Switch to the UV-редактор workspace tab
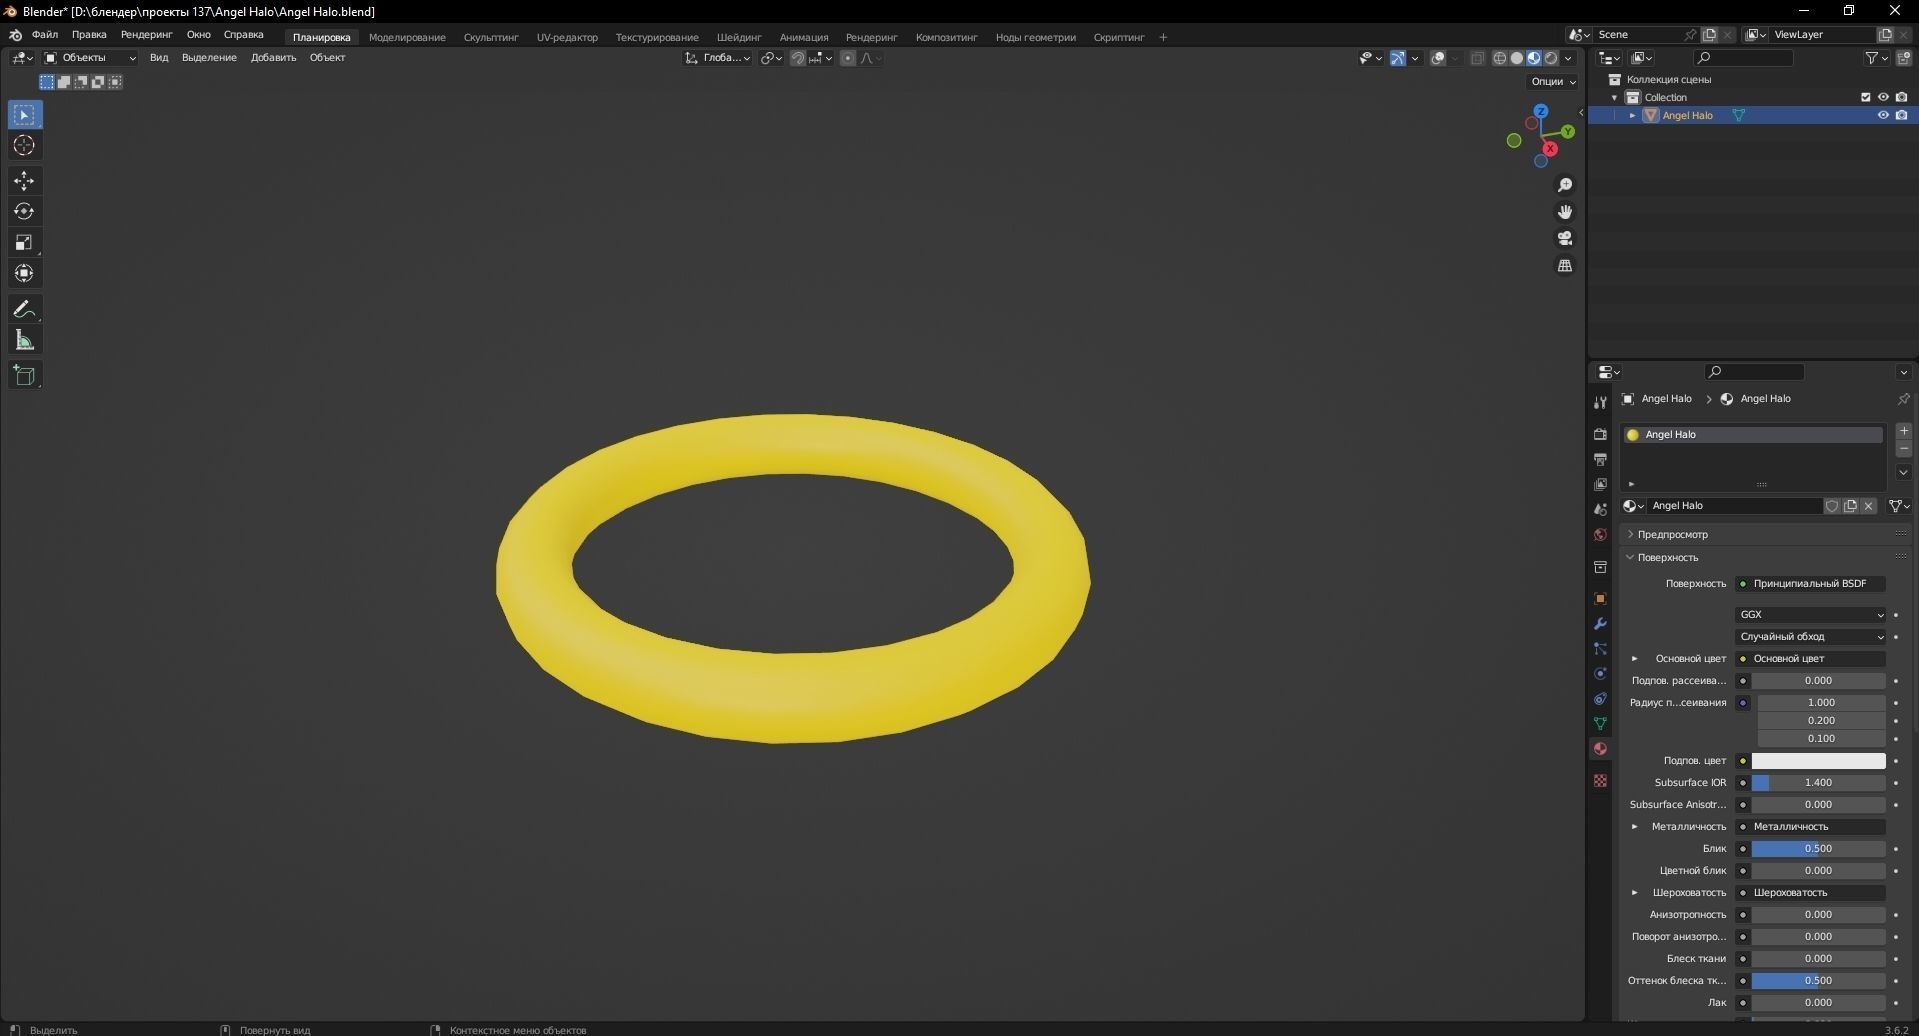 pos(567,38)
